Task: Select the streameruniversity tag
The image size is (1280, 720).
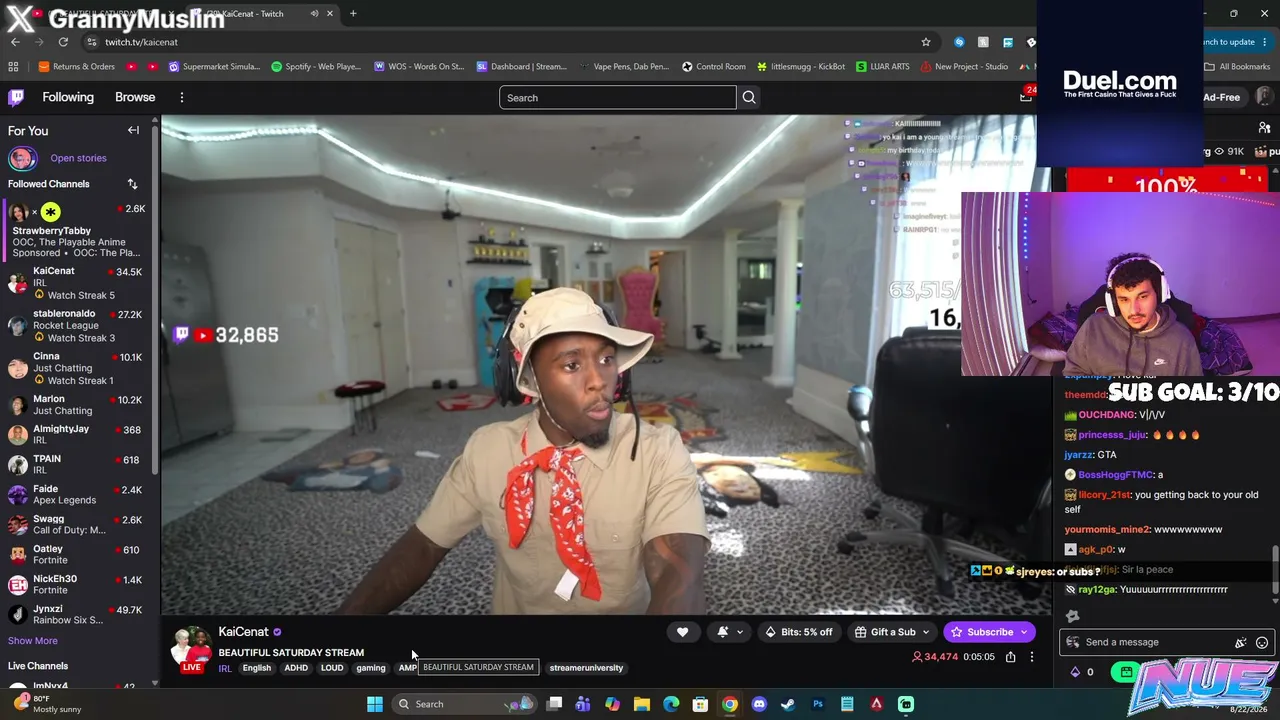Action: coord(586,668)
